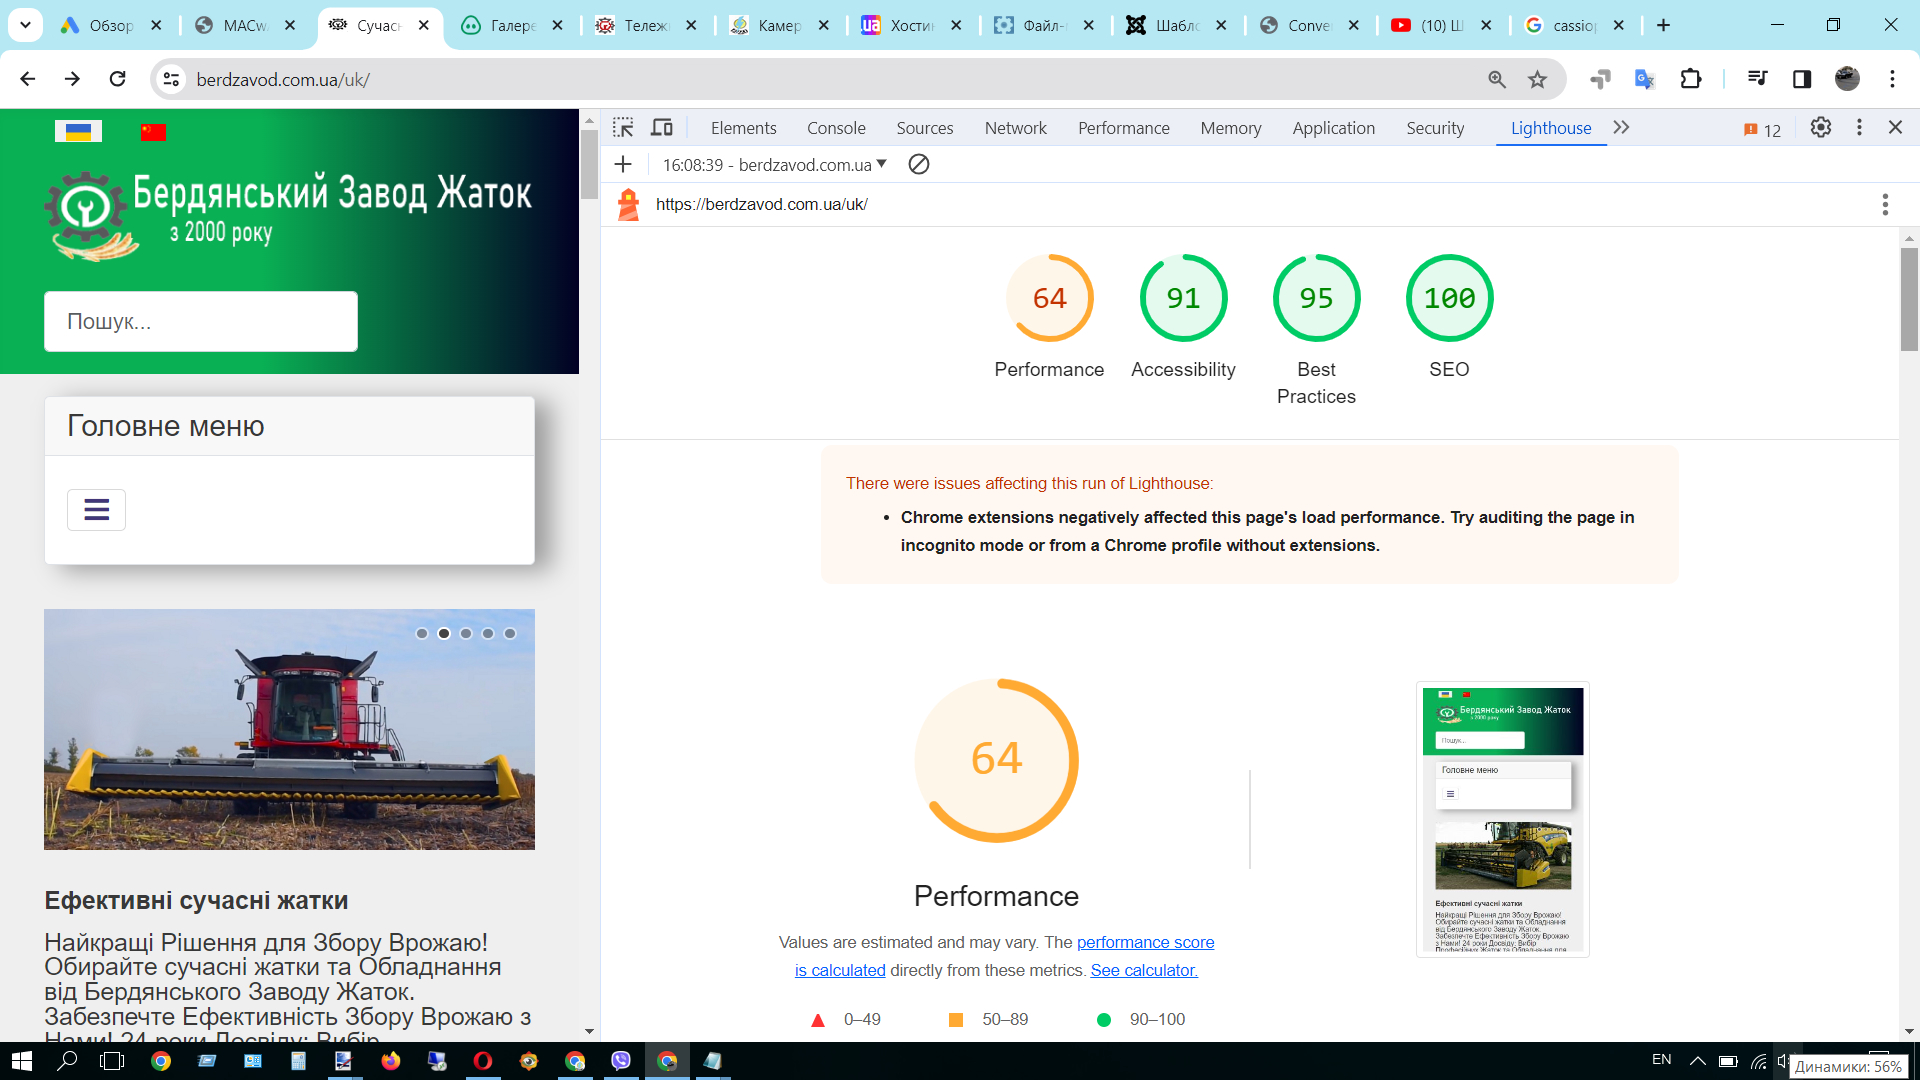Open the media control icon in toolbar
Viewport: 1920px width, 1080px height.
pos(1757,79)
